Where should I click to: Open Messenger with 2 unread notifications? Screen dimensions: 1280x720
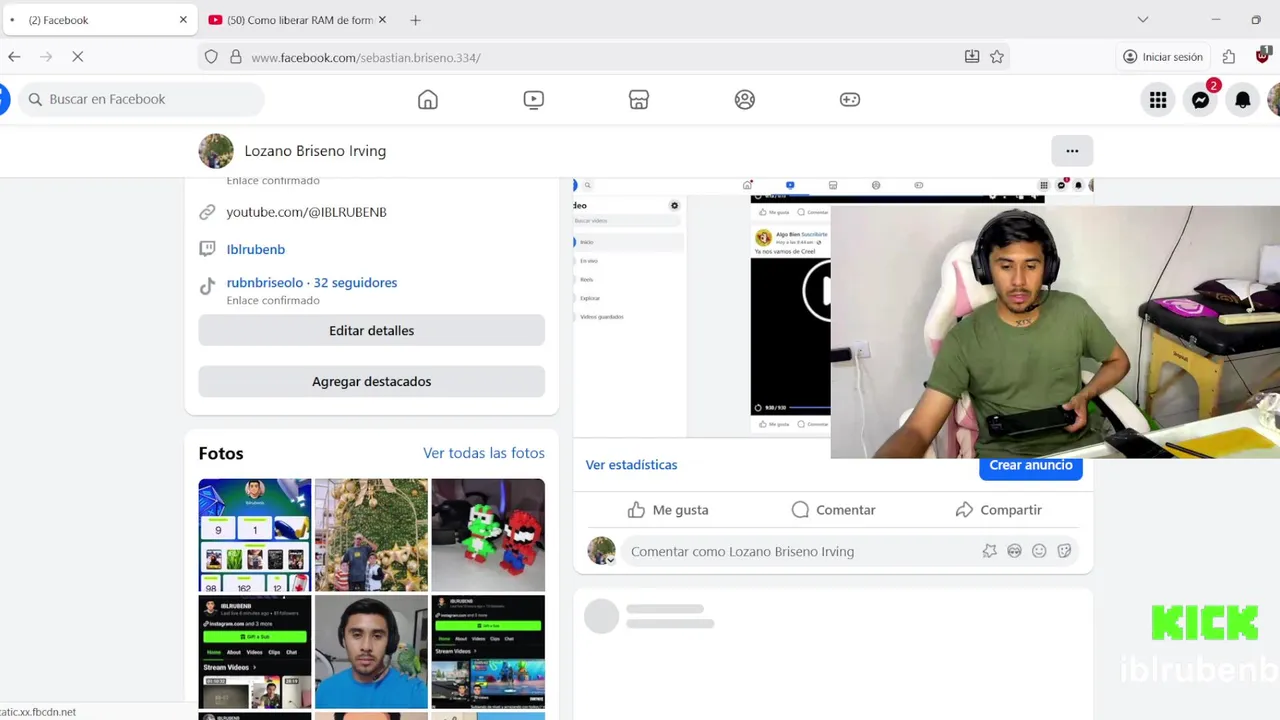(x=1201, y=99)
